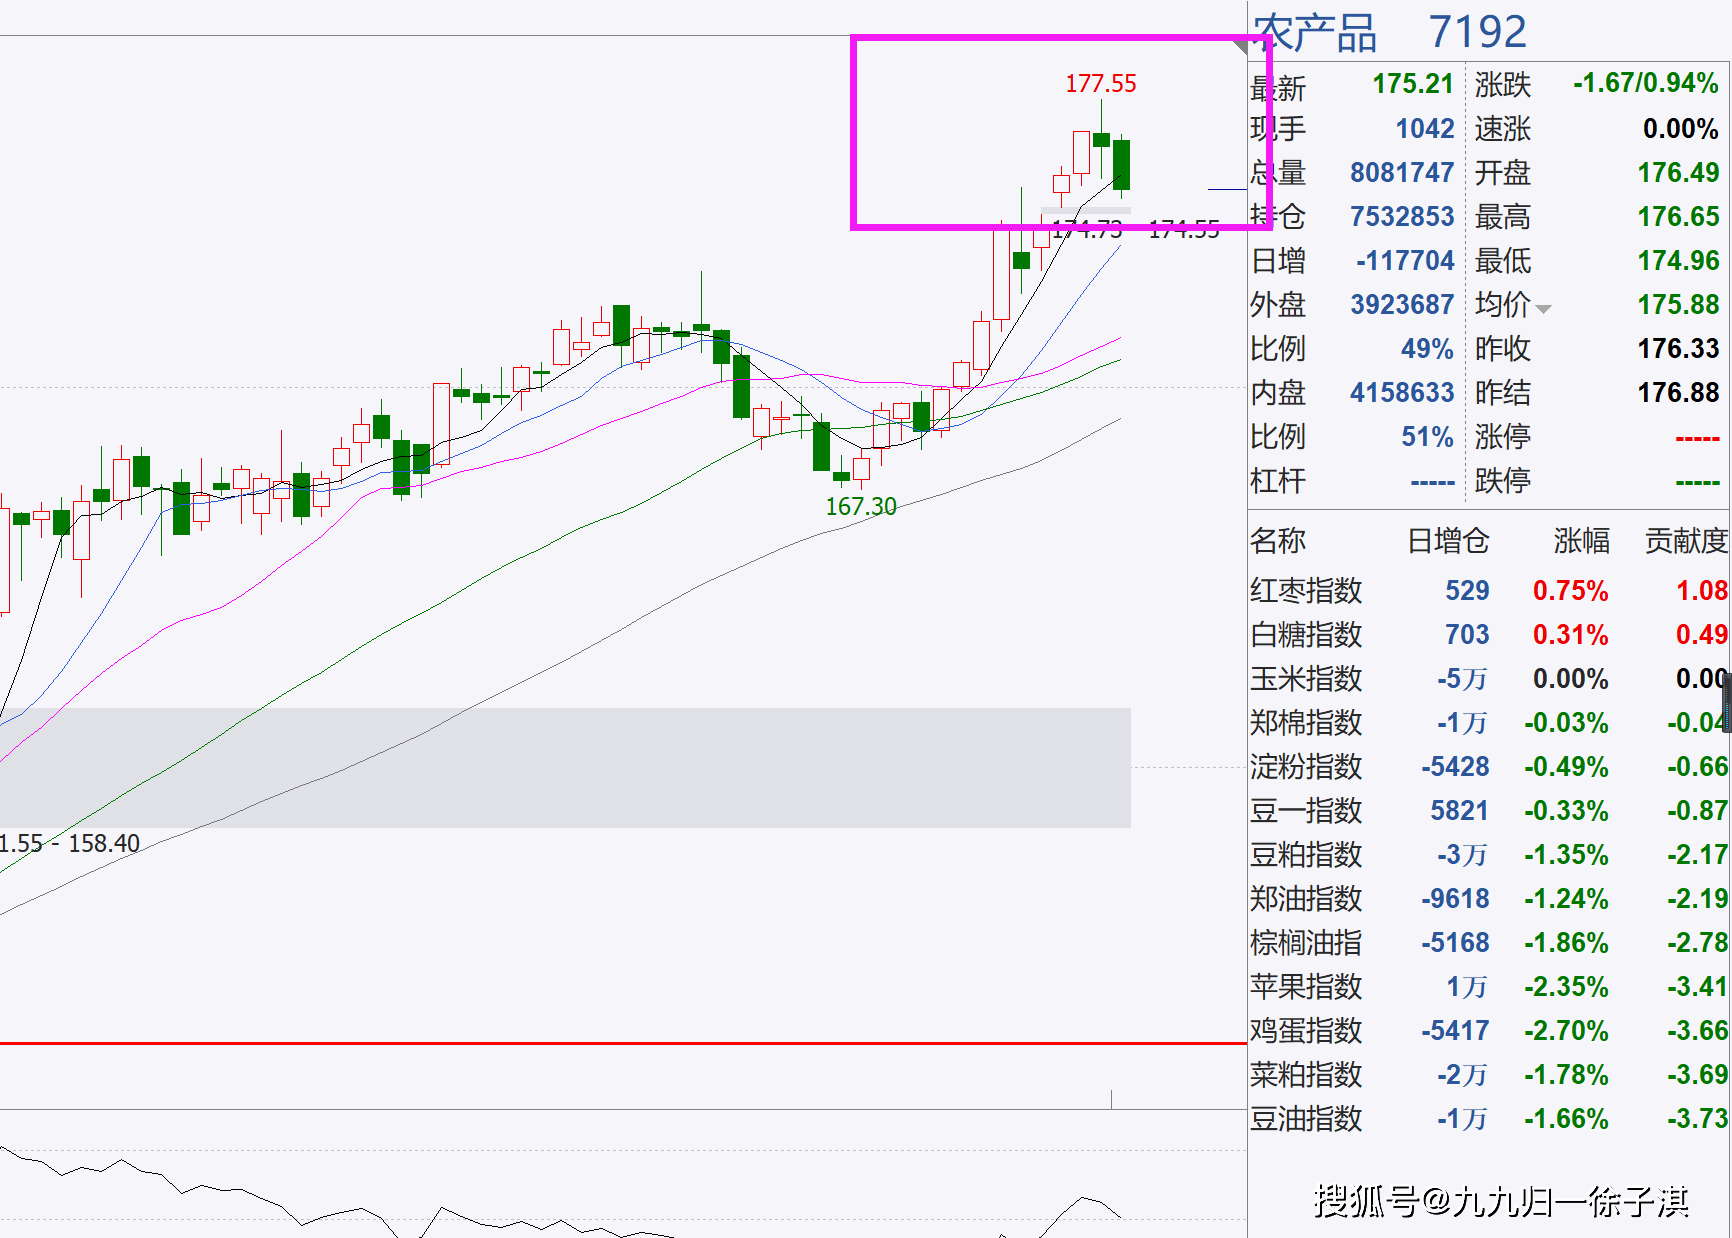
Task: Select the 红枣指数 row
Action: point(1489,591)
